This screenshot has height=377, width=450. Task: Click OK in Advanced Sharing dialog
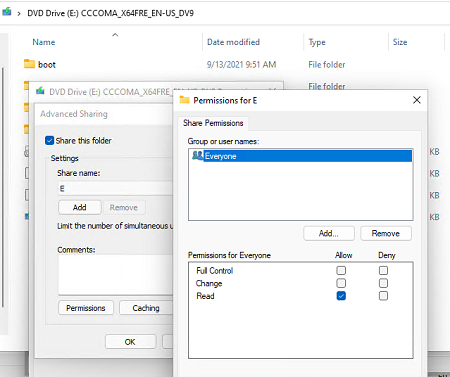[130, 342]
